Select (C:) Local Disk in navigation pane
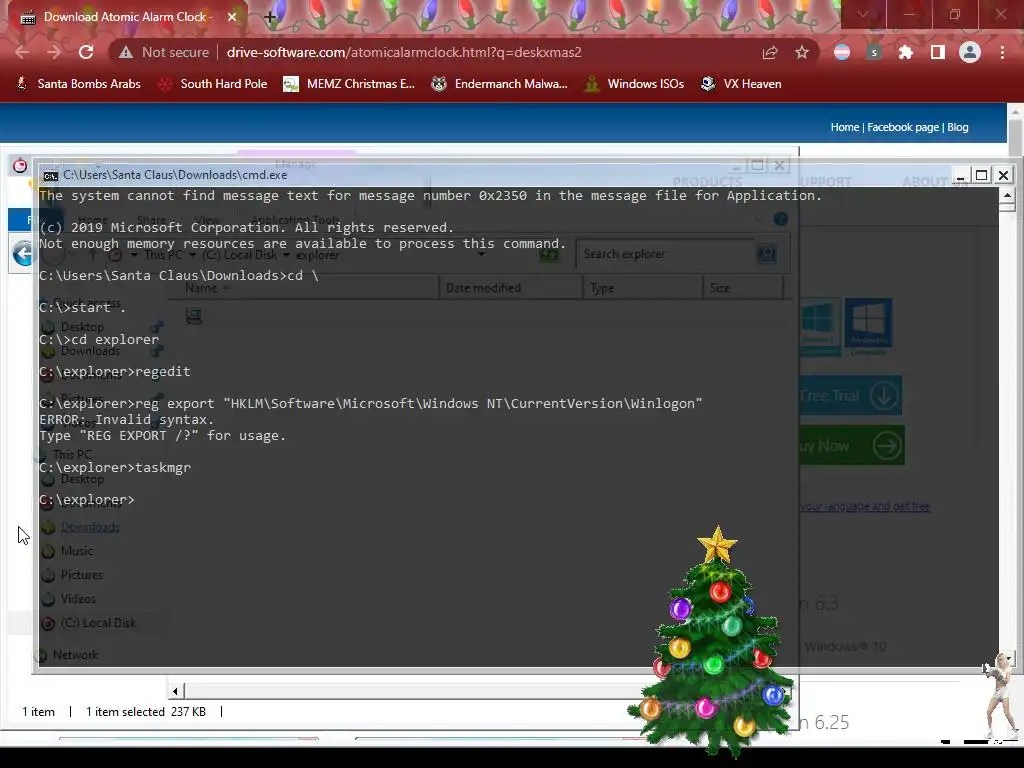Image resolution: width=1024 pixels, height=768 pixels. [98, 623]
